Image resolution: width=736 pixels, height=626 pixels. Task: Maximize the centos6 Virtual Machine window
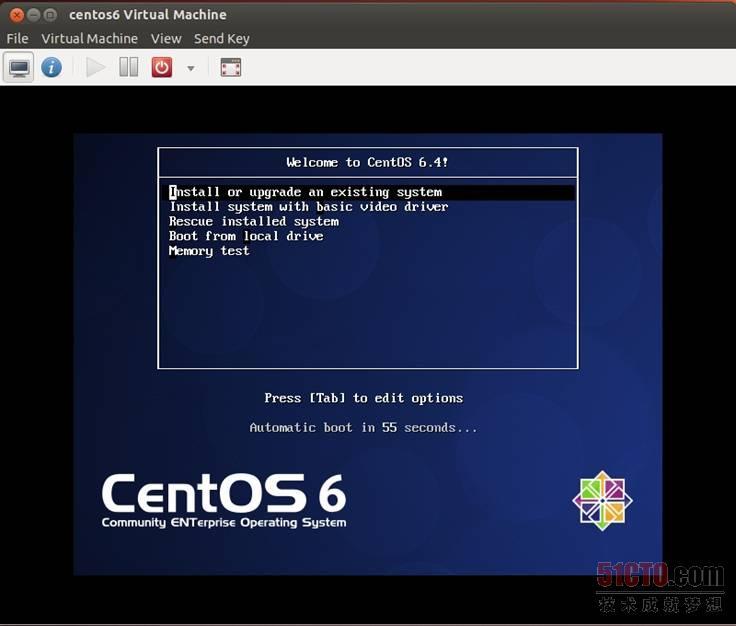[x=50, y=15]
